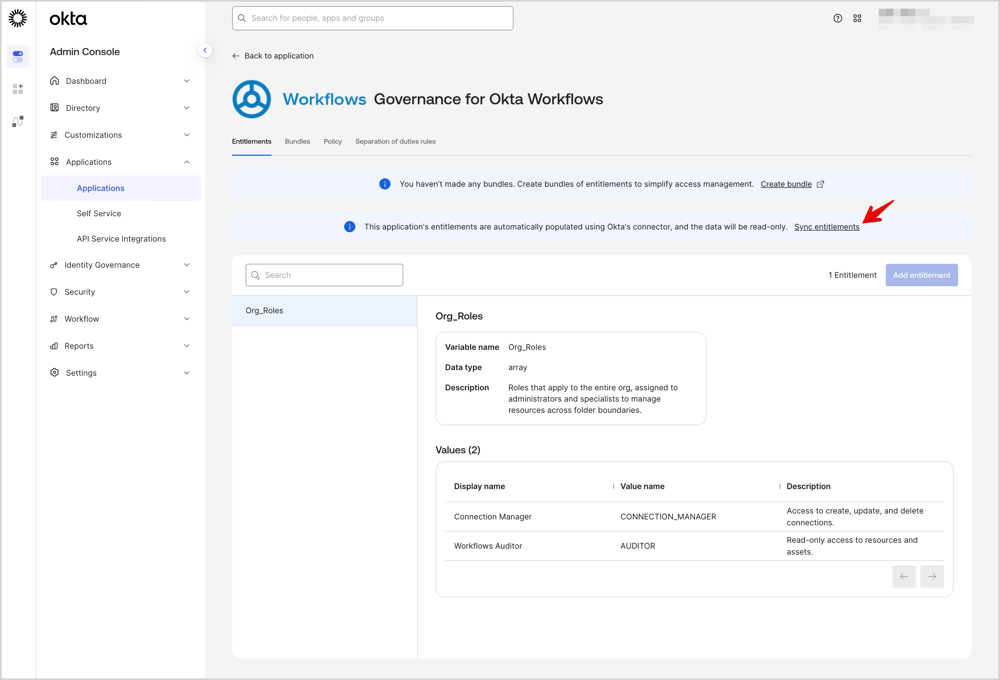Click the Sync entitlements link
Viewport: 1000px width, 680px height.
(826, 227)
